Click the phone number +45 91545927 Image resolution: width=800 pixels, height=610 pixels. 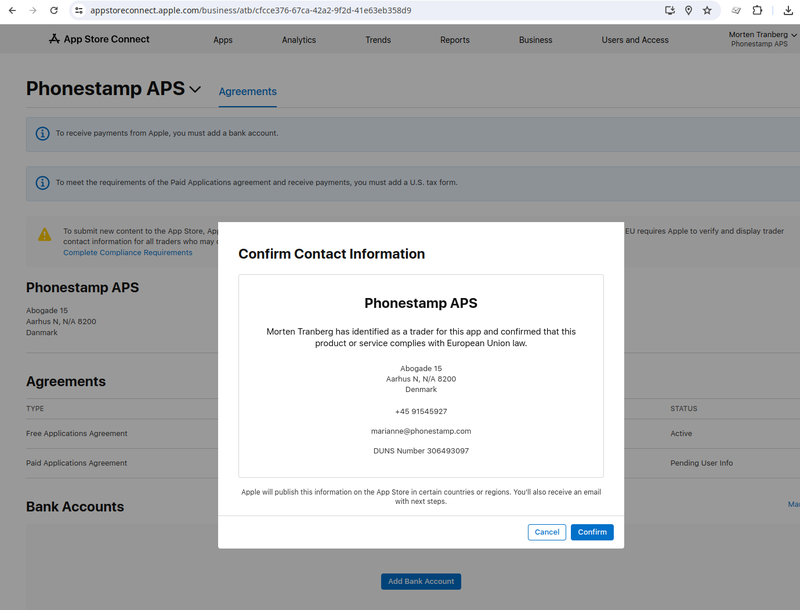click(x=421, y=411)
